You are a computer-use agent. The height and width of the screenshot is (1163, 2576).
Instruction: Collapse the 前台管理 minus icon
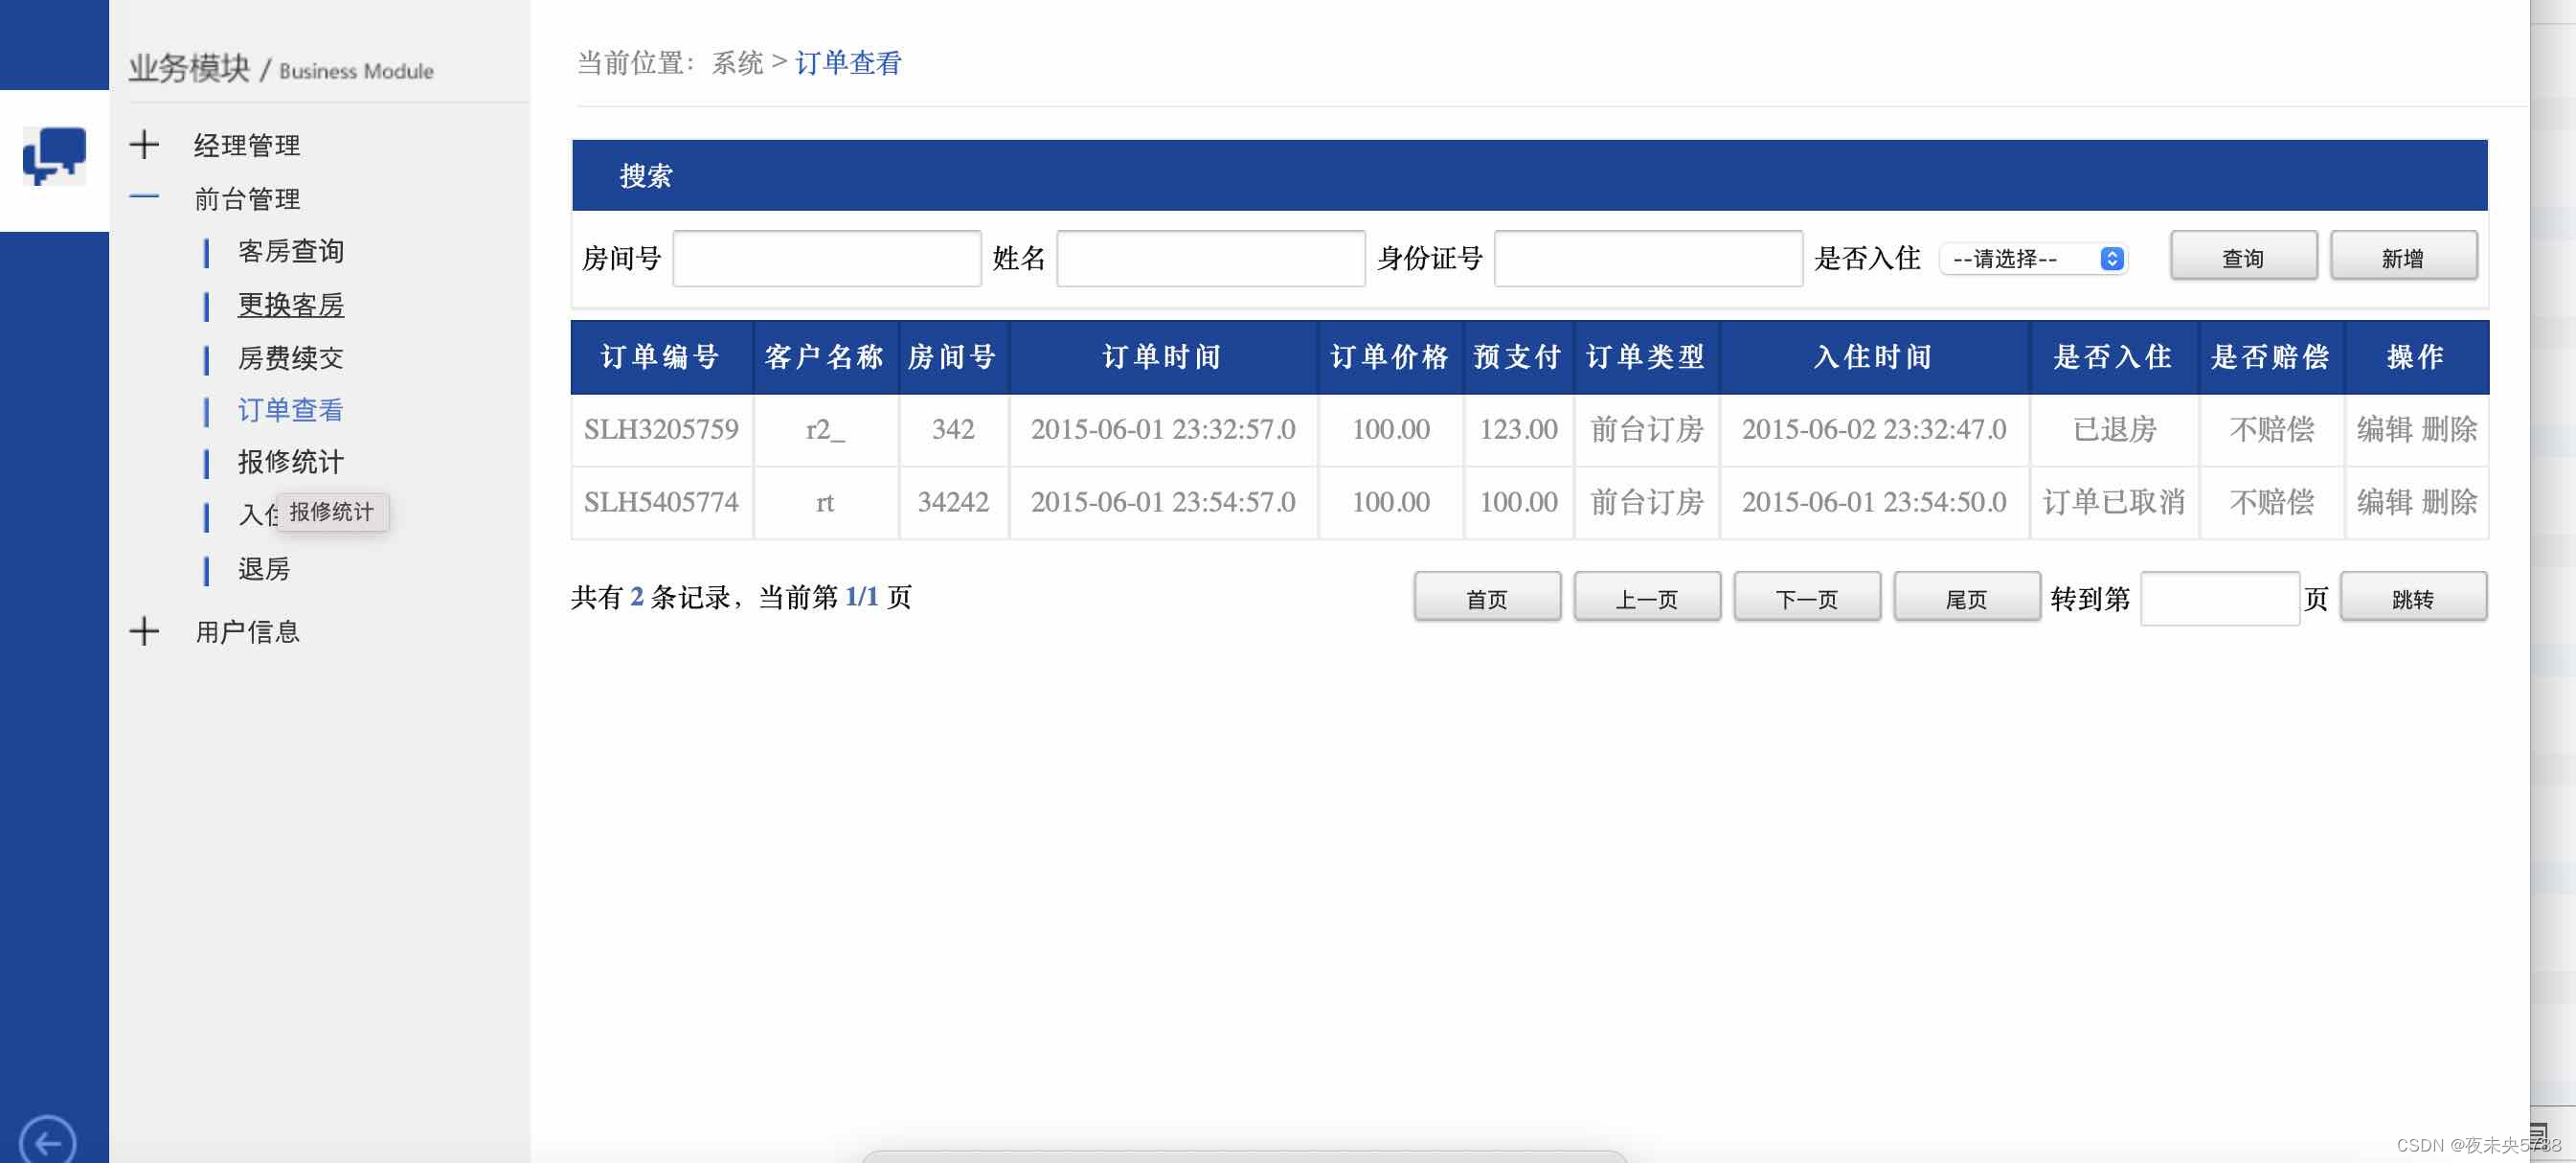click(144, 197)
